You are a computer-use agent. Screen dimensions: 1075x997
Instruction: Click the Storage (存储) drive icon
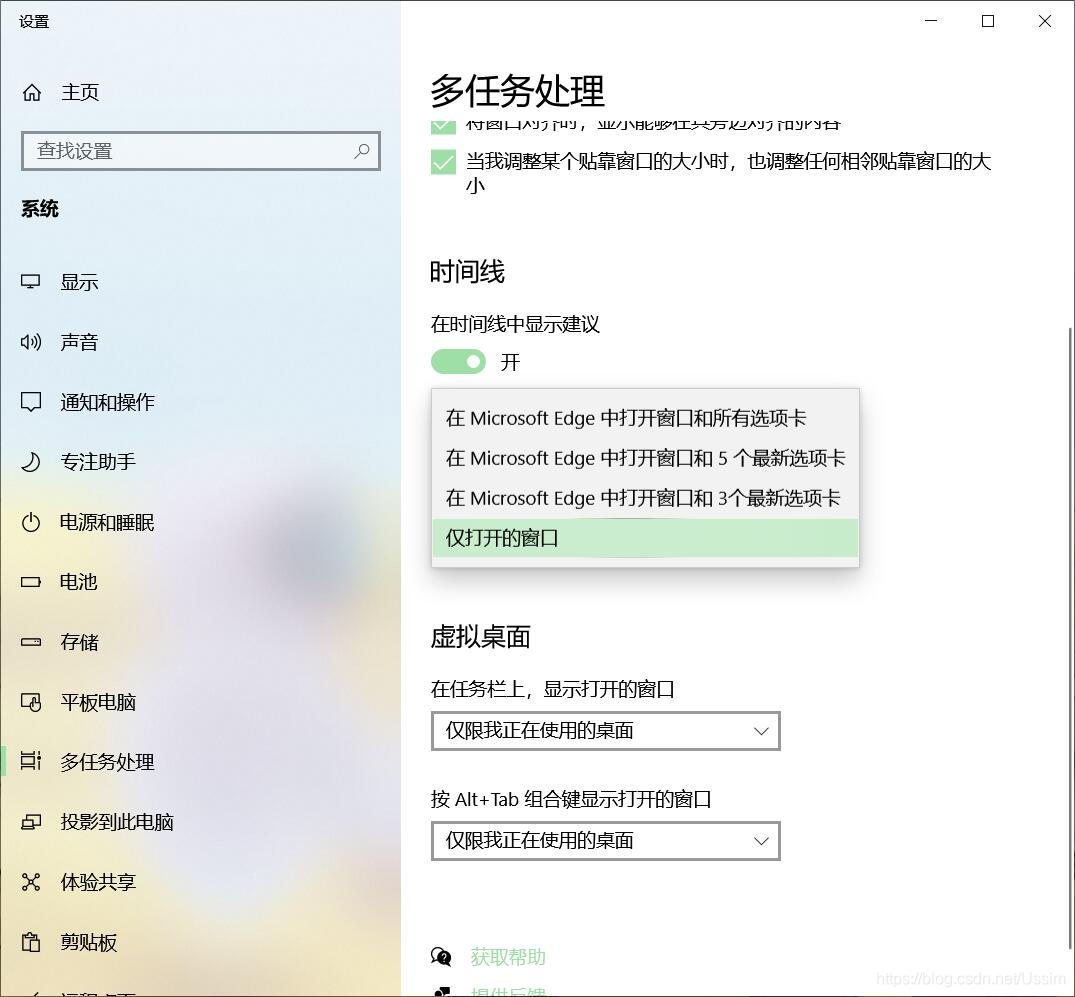[31, 642]
